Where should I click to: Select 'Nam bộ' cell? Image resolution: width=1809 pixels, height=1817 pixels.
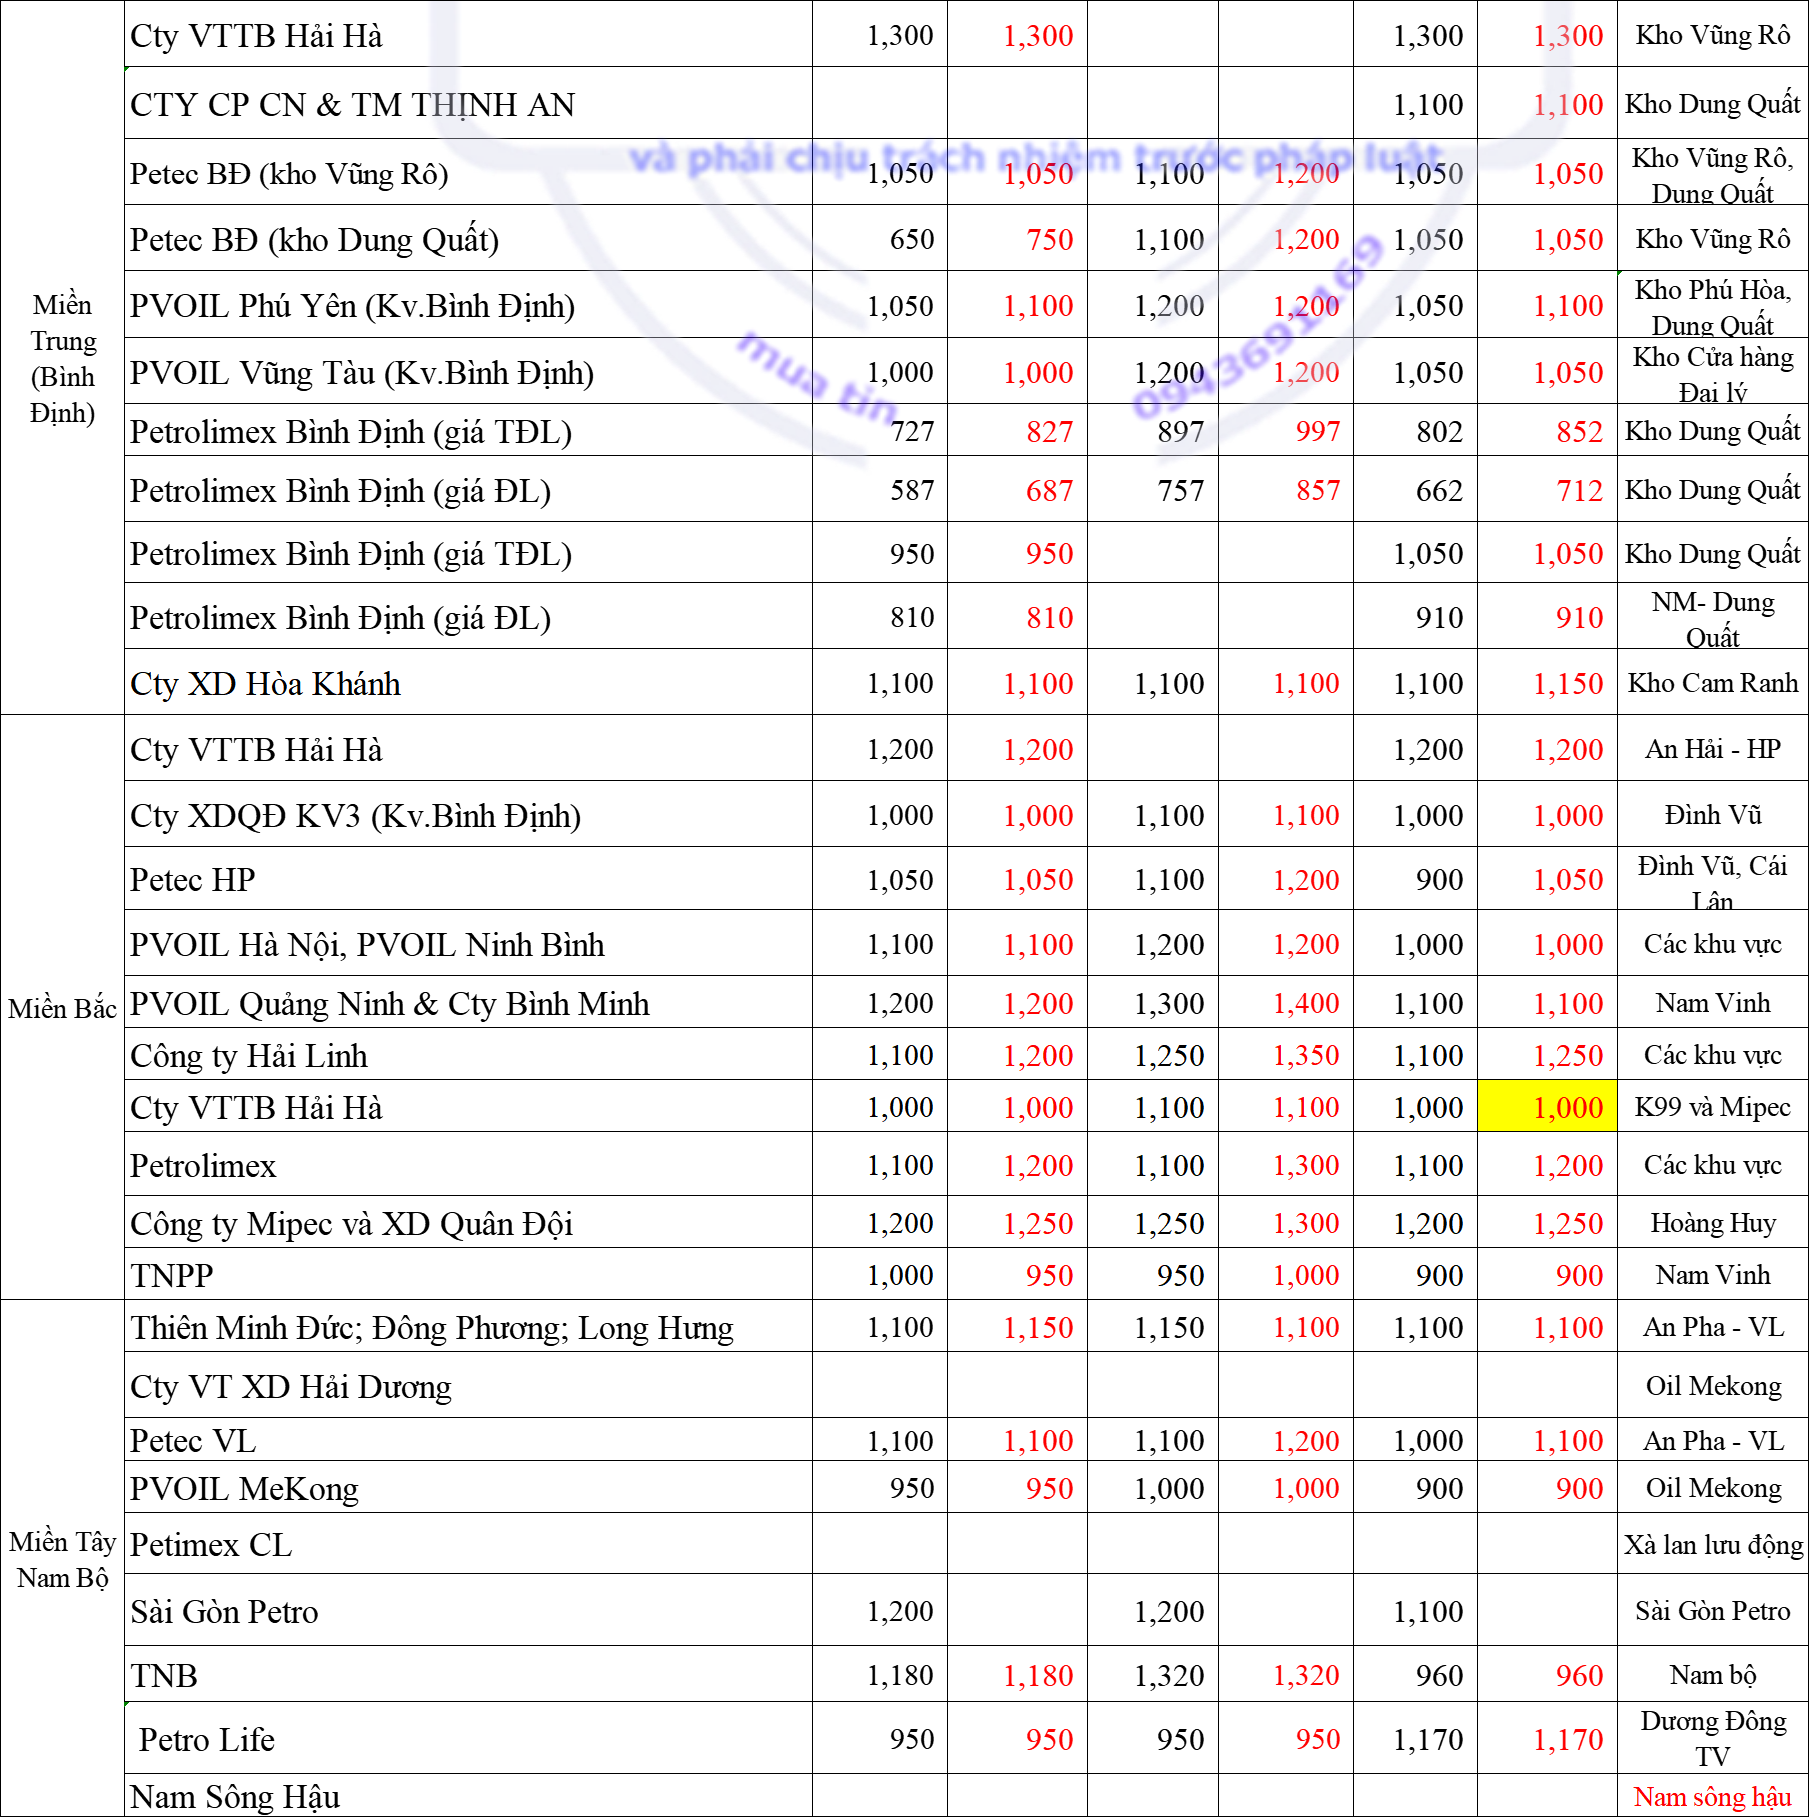[1713, 1675]
